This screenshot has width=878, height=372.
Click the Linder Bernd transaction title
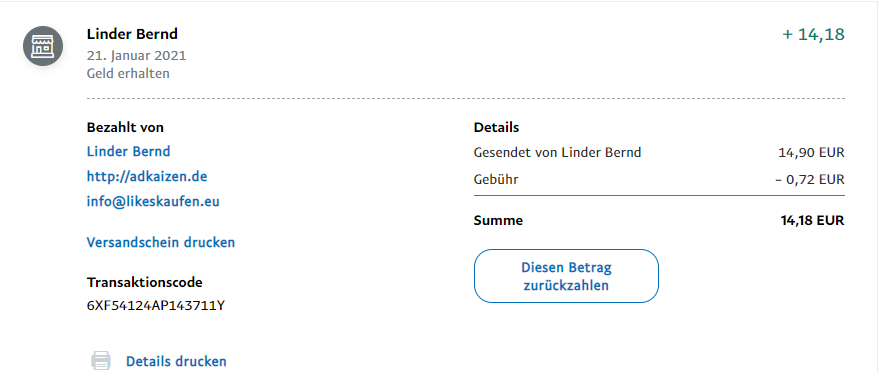pos(132,34)
